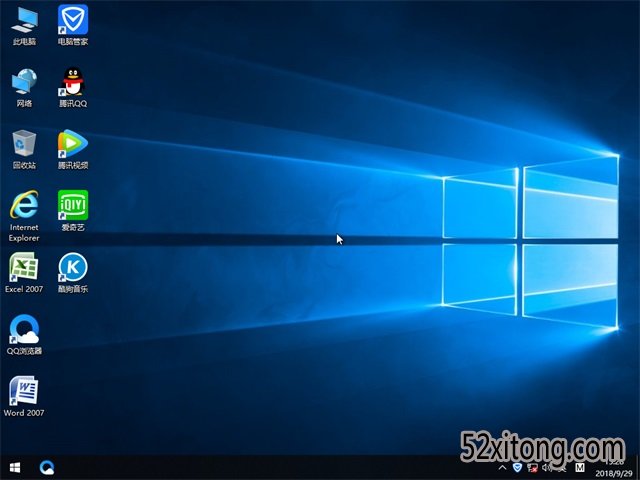Select the Excel 2007 desktop shortcut

pyautogui.click(x=24, y=273)
